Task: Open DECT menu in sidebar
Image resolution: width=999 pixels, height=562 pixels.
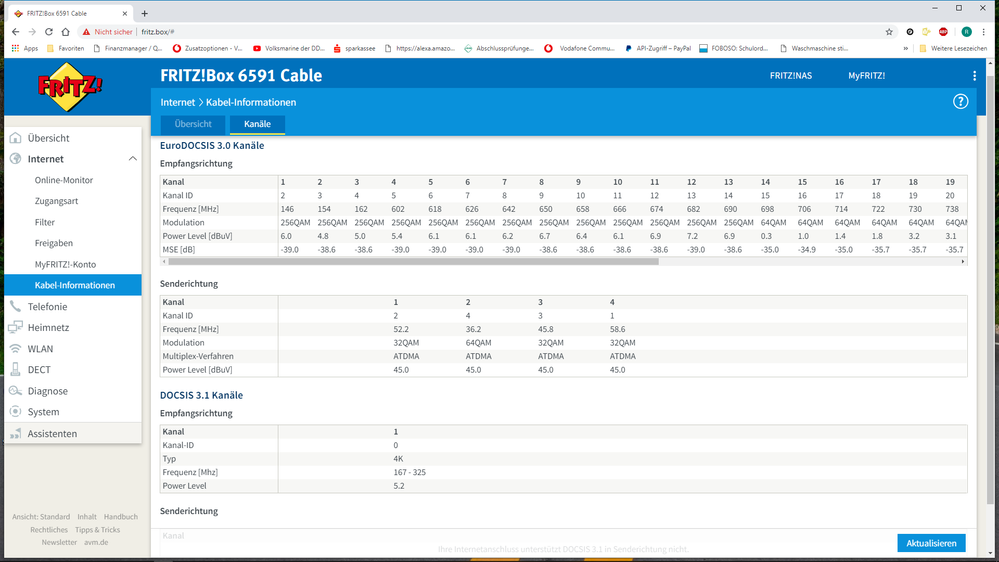Action: [x=39, y=370]
